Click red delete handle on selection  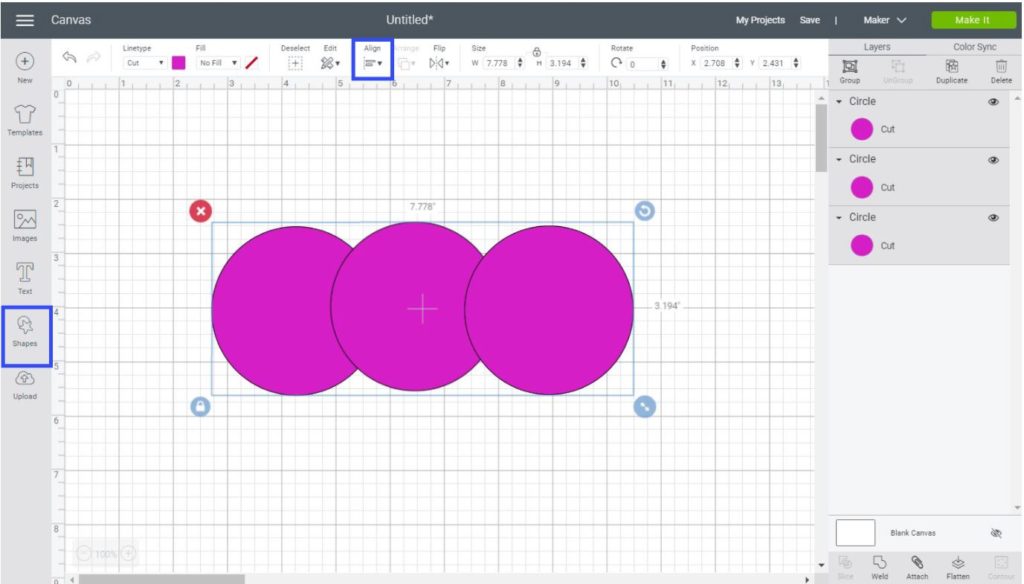201,211
